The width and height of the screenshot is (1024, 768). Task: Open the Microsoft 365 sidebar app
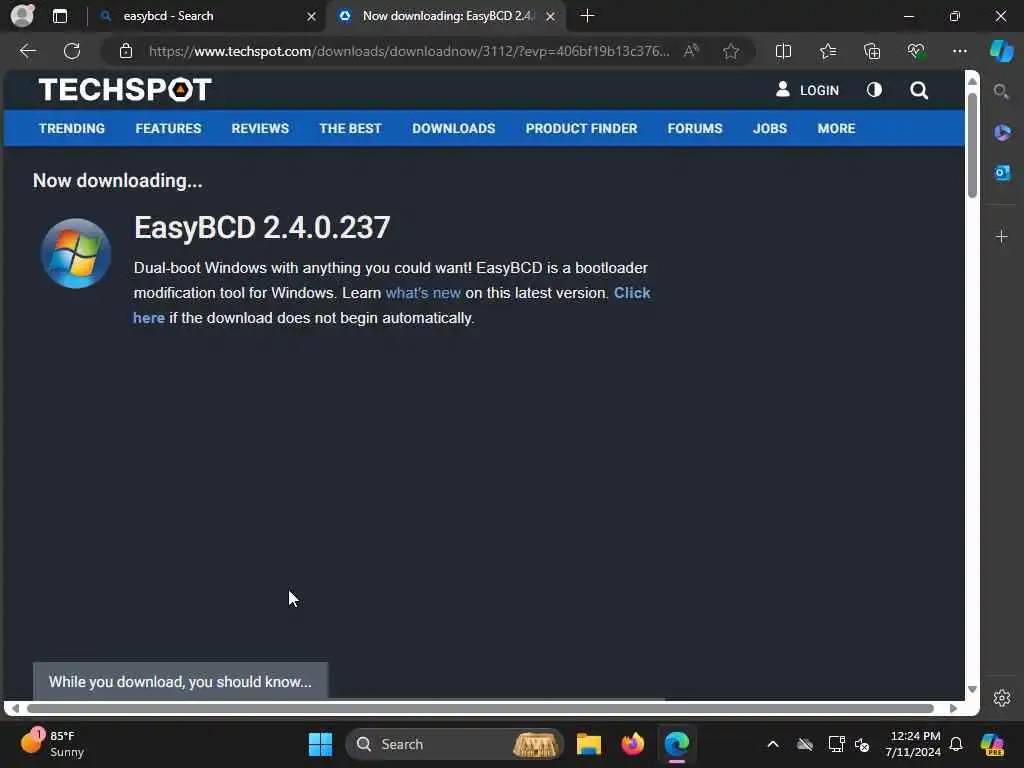point(1002,133)
